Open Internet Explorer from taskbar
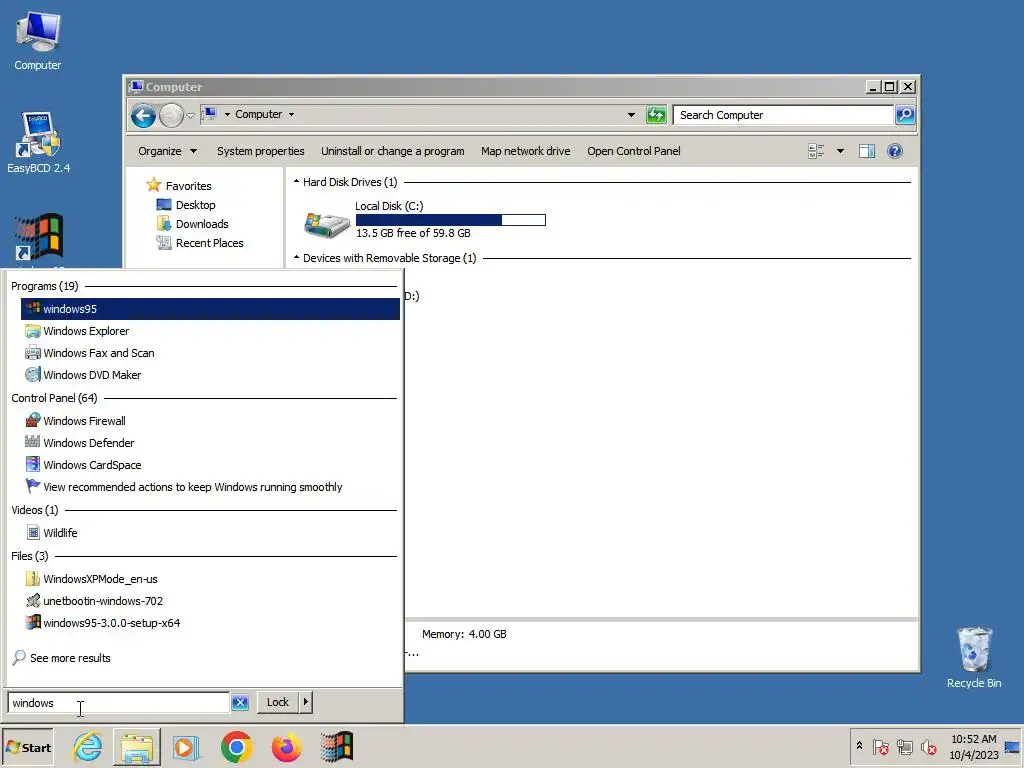This screenshot has width=1024, height=768. pos(88,747)
